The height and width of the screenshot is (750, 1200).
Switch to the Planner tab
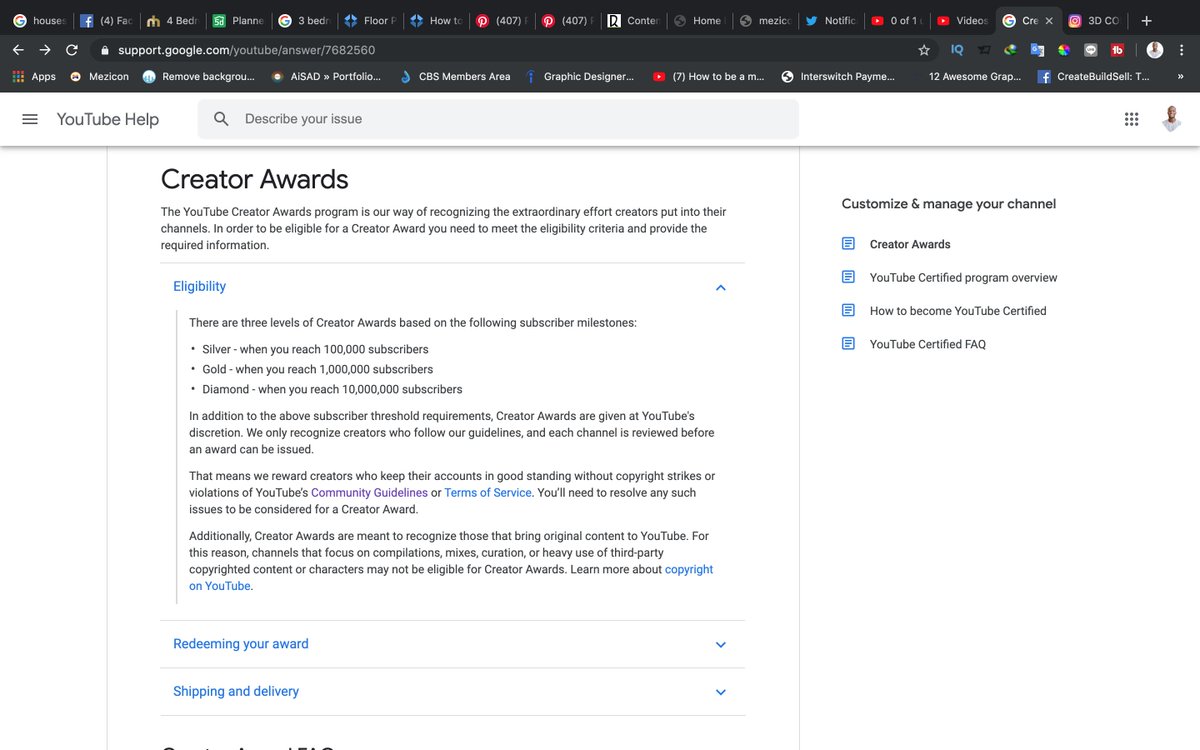(x=238, y=20)
